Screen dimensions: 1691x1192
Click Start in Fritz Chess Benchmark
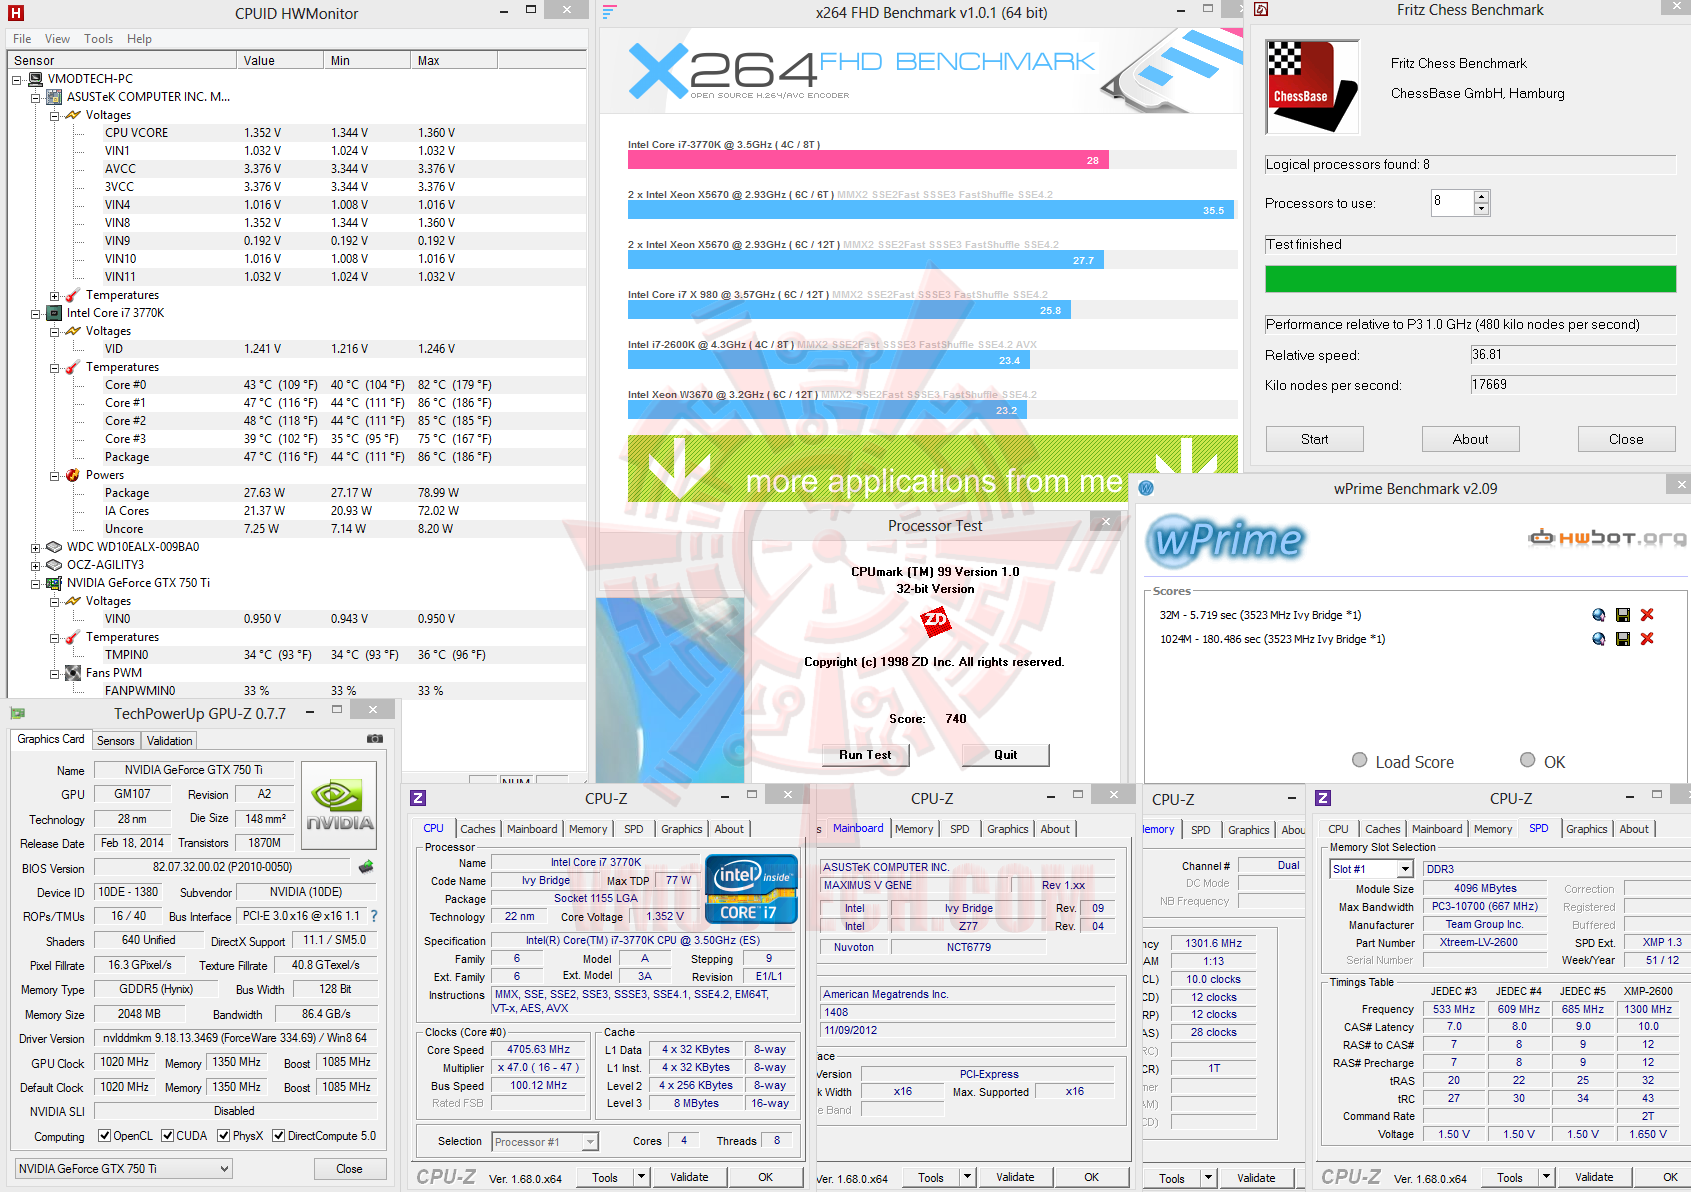pos(1314,439)
